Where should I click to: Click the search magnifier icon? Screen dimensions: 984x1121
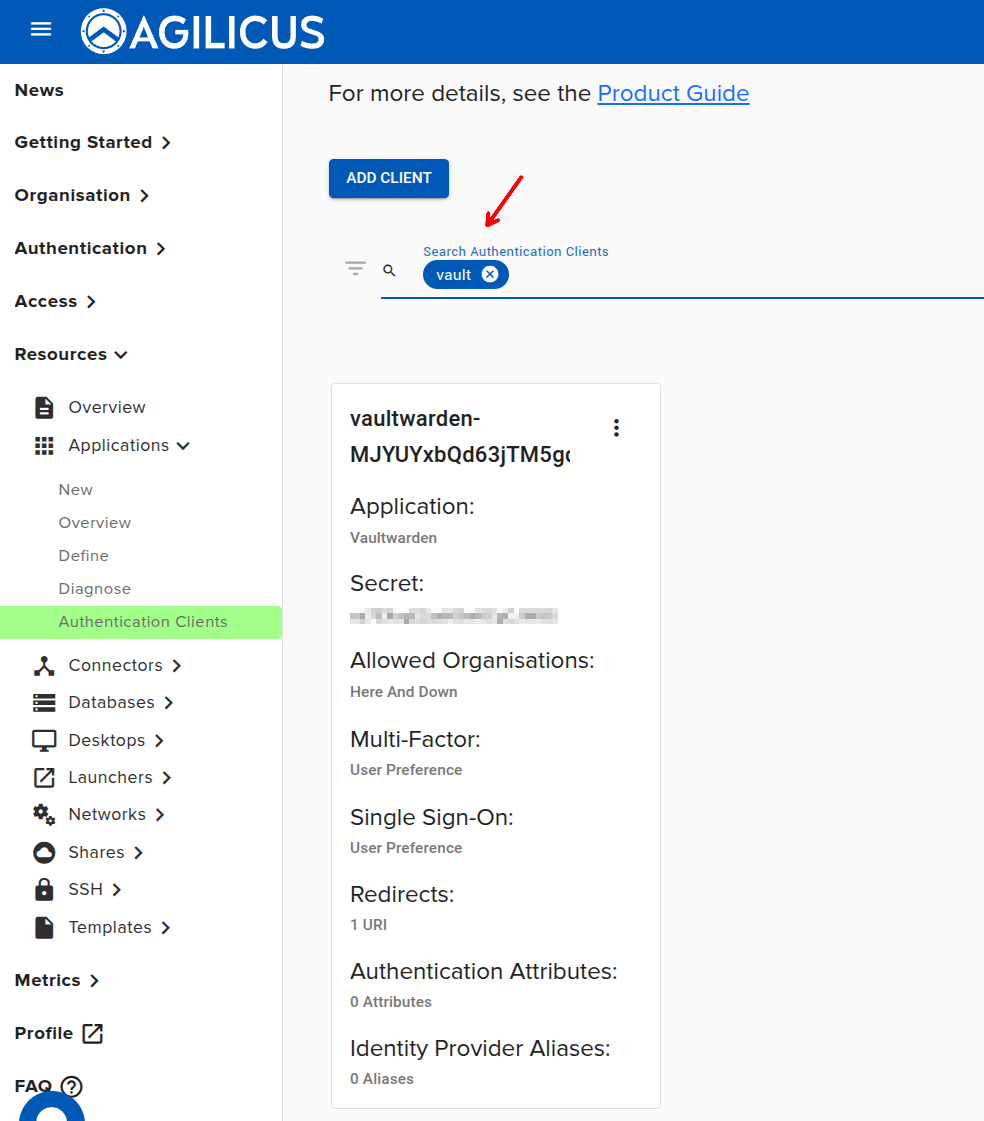389,270
